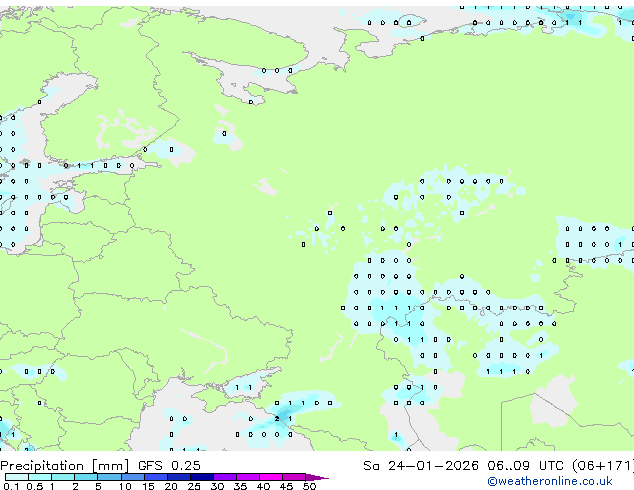Click the legend label '40'
The height and width of the screenshot is (490, 634).
click(263, 486)
